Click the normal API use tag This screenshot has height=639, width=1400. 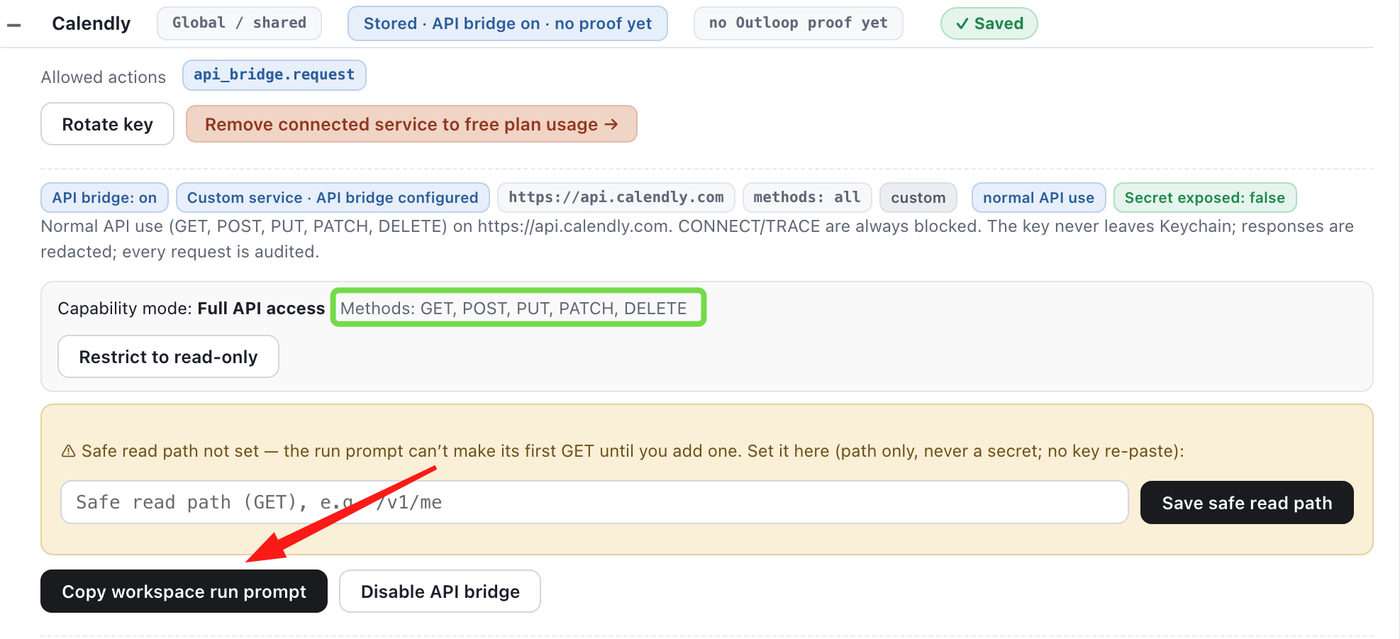pyautogui.click(x=1039, y=197)
